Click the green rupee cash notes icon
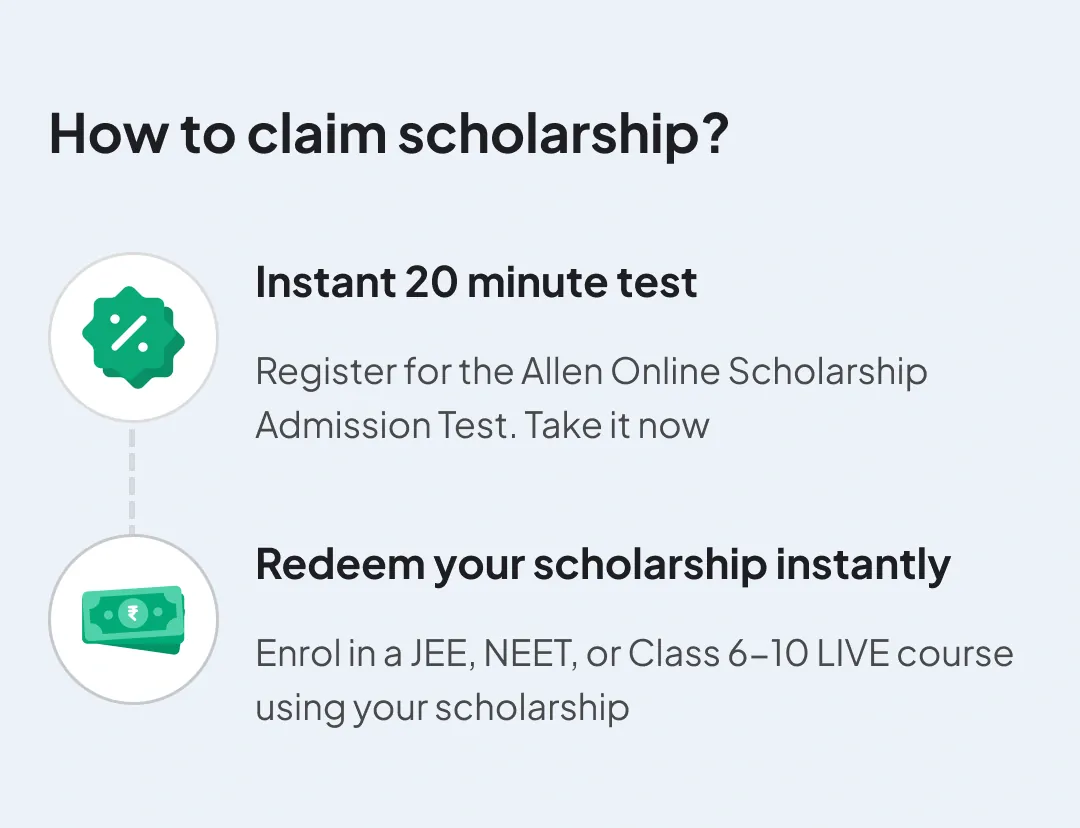1080x828 pixels. (133, 619)
